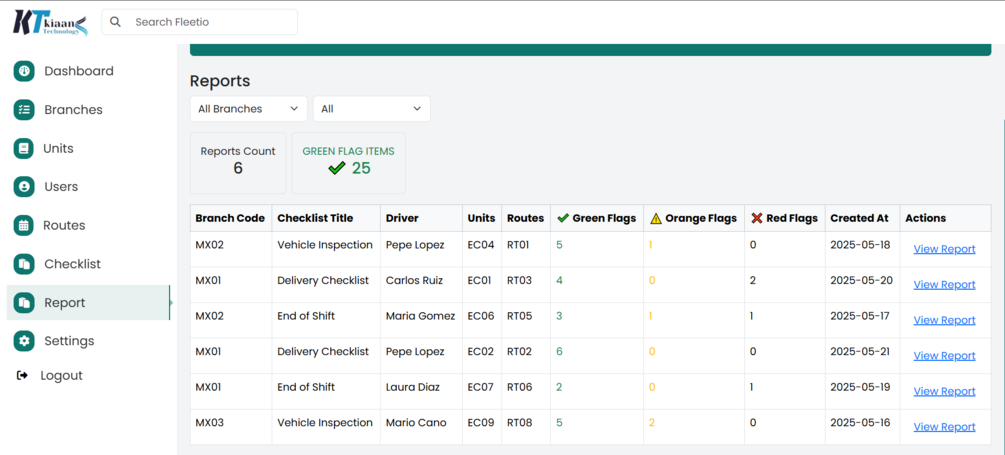
Task: Click the Dashboard sidebar icon
Action: click(x=24, y=71)
